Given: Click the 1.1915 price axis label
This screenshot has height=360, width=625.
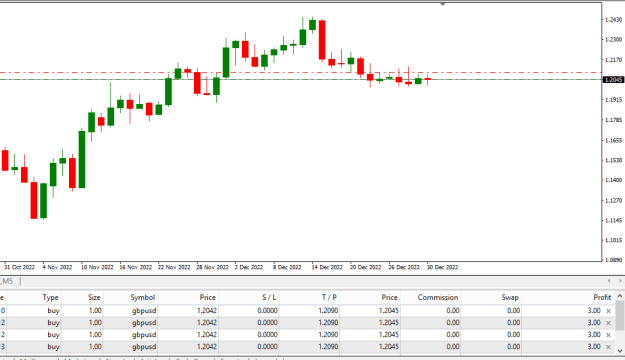Looking at the screenshot, I should 613,100.
